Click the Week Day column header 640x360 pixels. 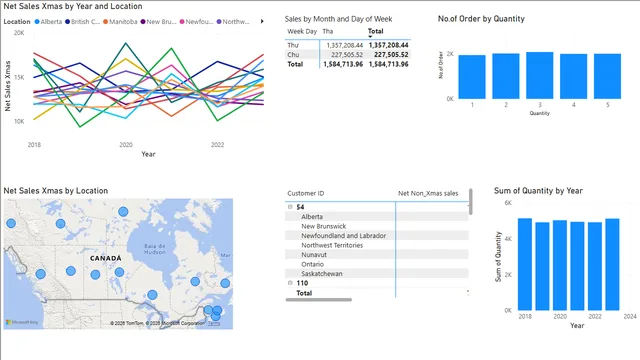click(x=302, y=31)
